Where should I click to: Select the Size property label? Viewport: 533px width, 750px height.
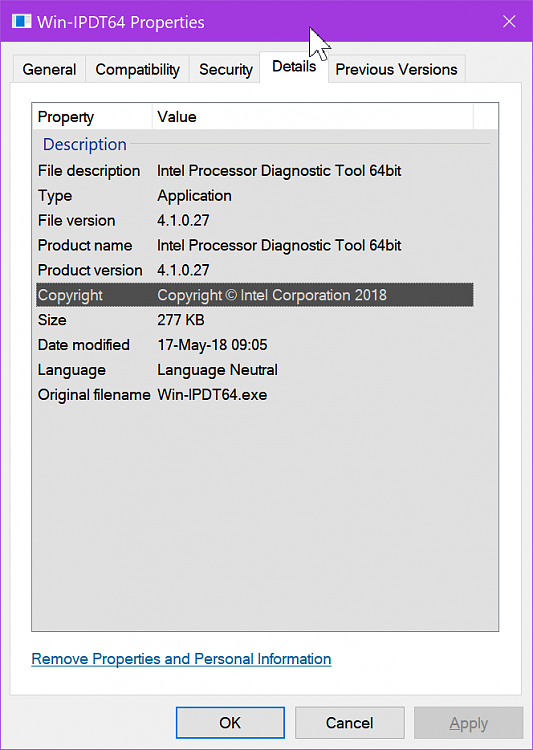coord(52,320)
